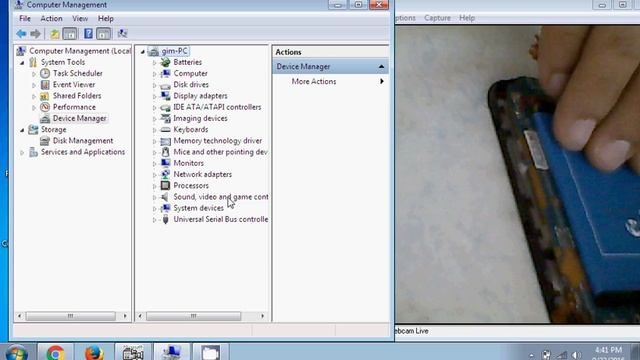The height and width of the screenshot is (360, 640).
Task: Open the View menu
Action: tap(80, 19)
